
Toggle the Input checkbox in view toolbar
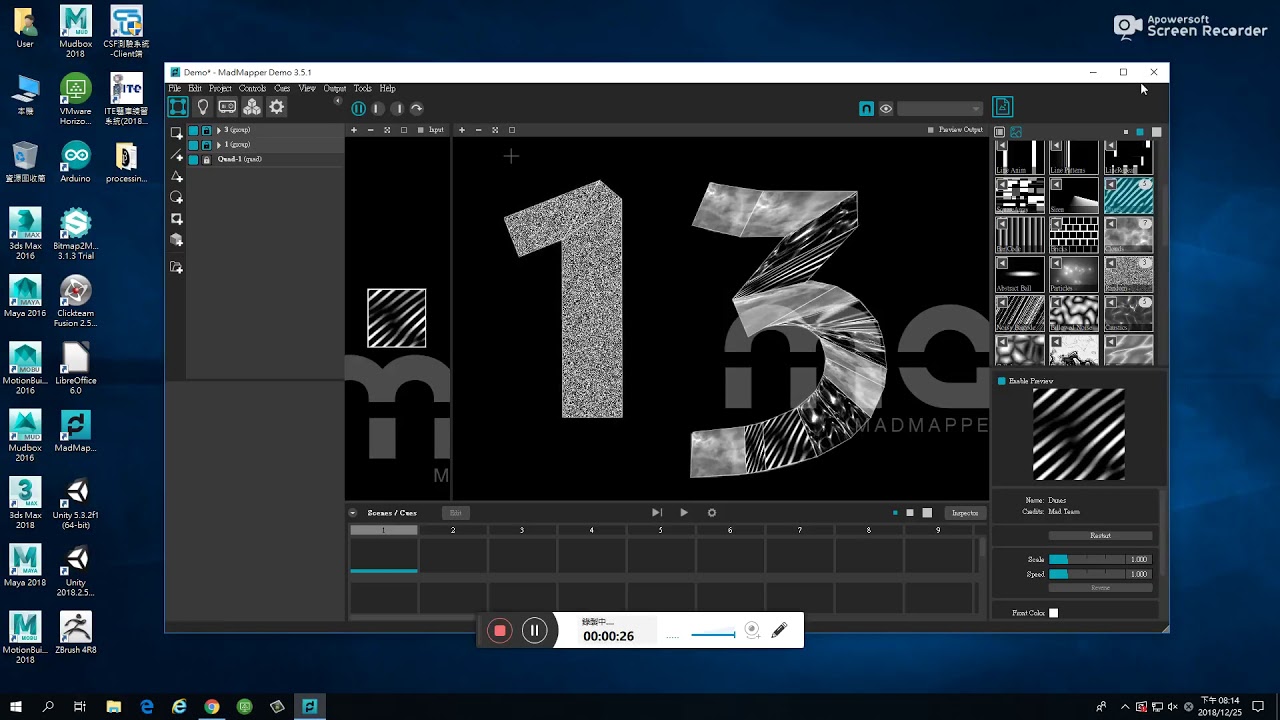(x=421, y=130)
